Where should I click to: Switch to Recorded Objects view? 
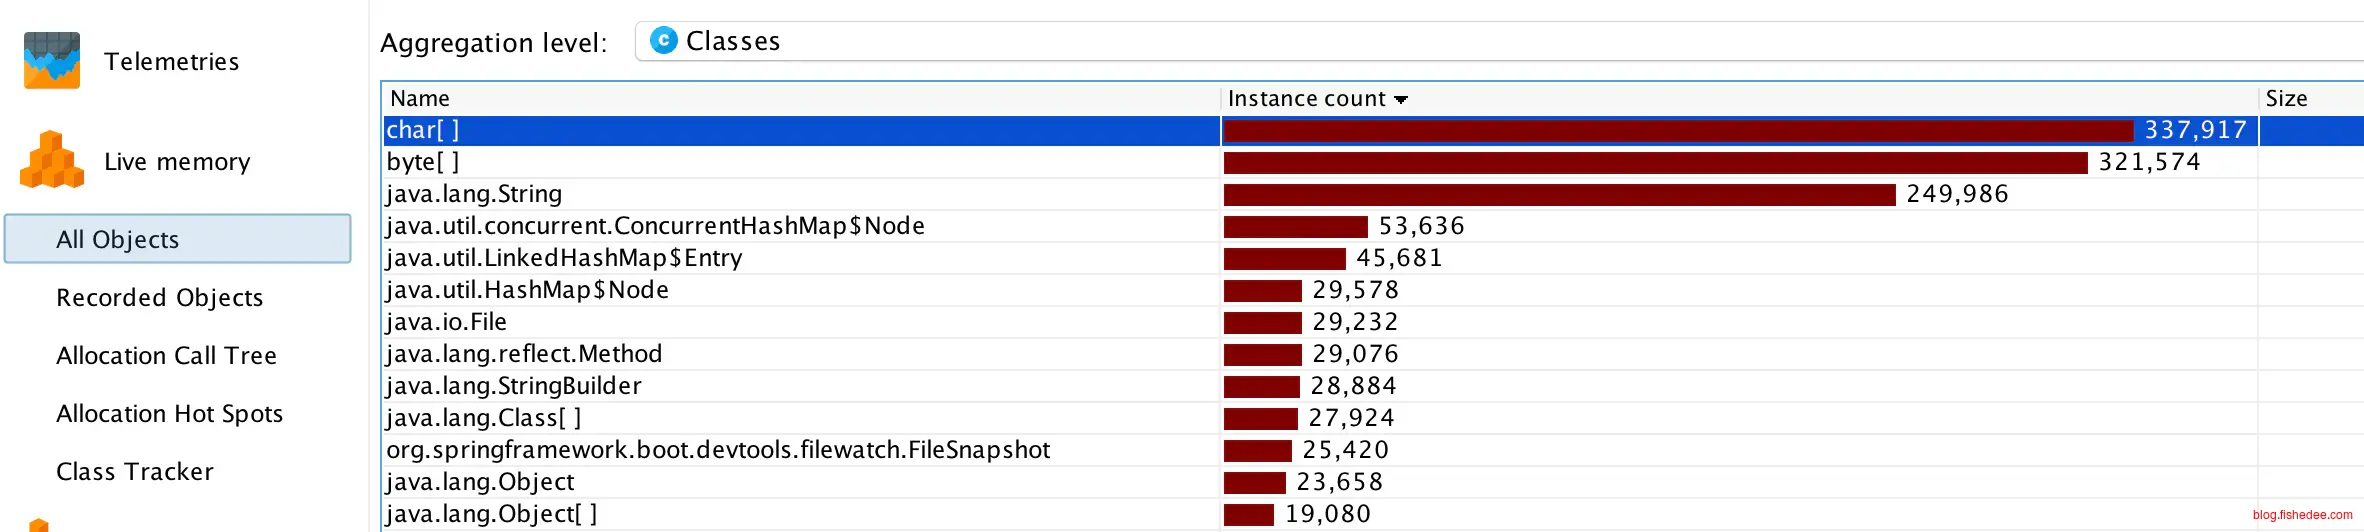[160, 298]
